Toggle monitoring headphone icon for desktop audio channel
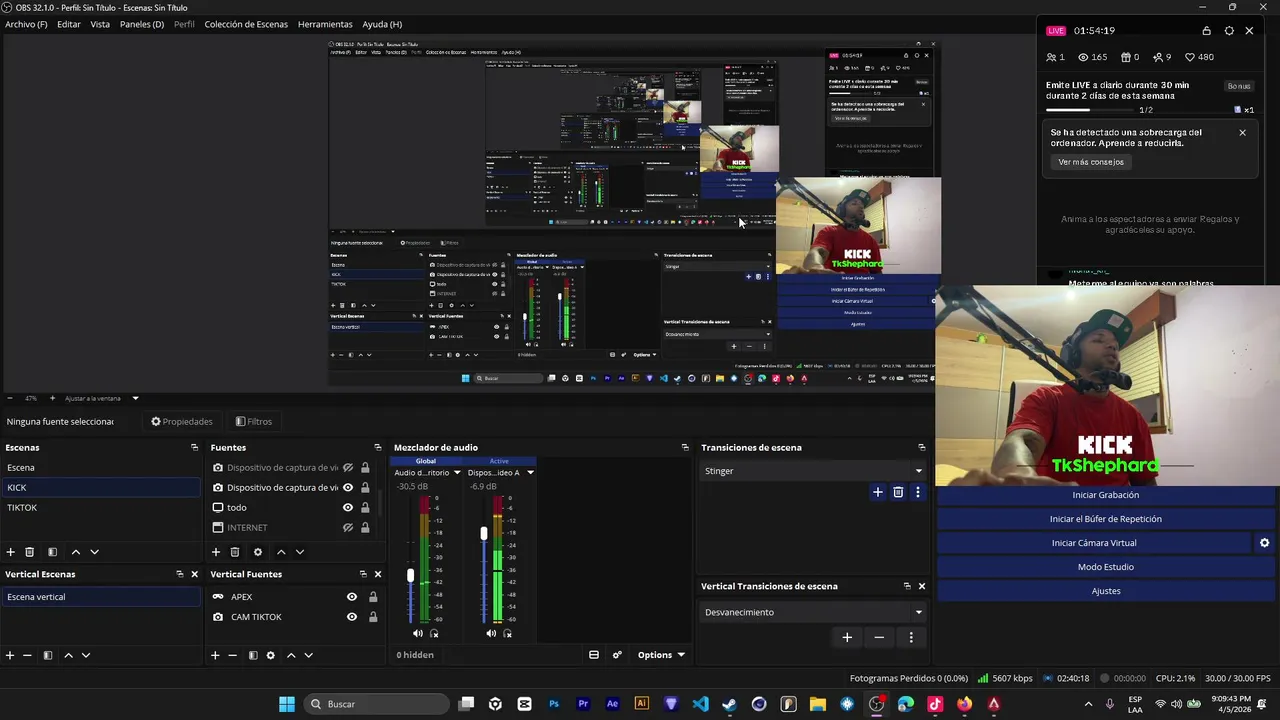The height and width of the screenshot is (720, 1280). (434, 633)
